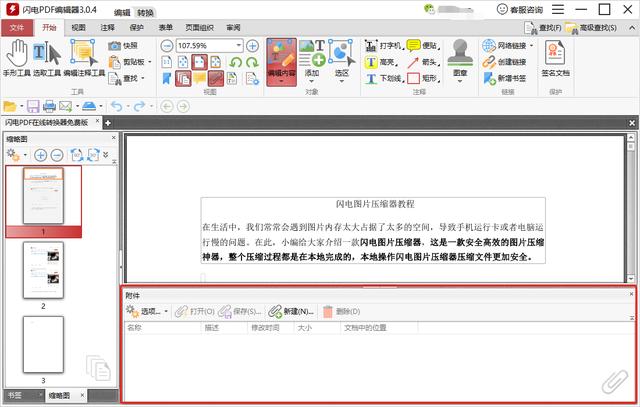
Task: Click the 查找(F) find button
Action: point(542,28)
